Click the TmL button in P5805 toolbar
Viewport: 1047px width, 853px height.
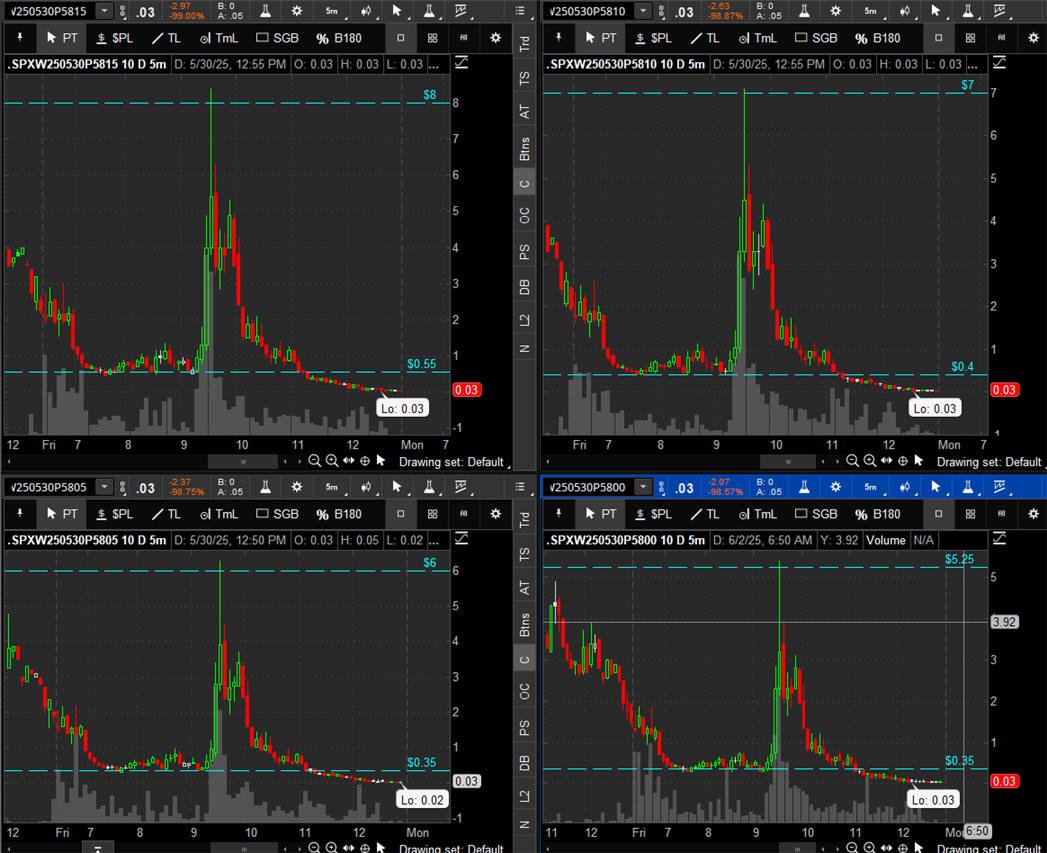tap(219, 514)
